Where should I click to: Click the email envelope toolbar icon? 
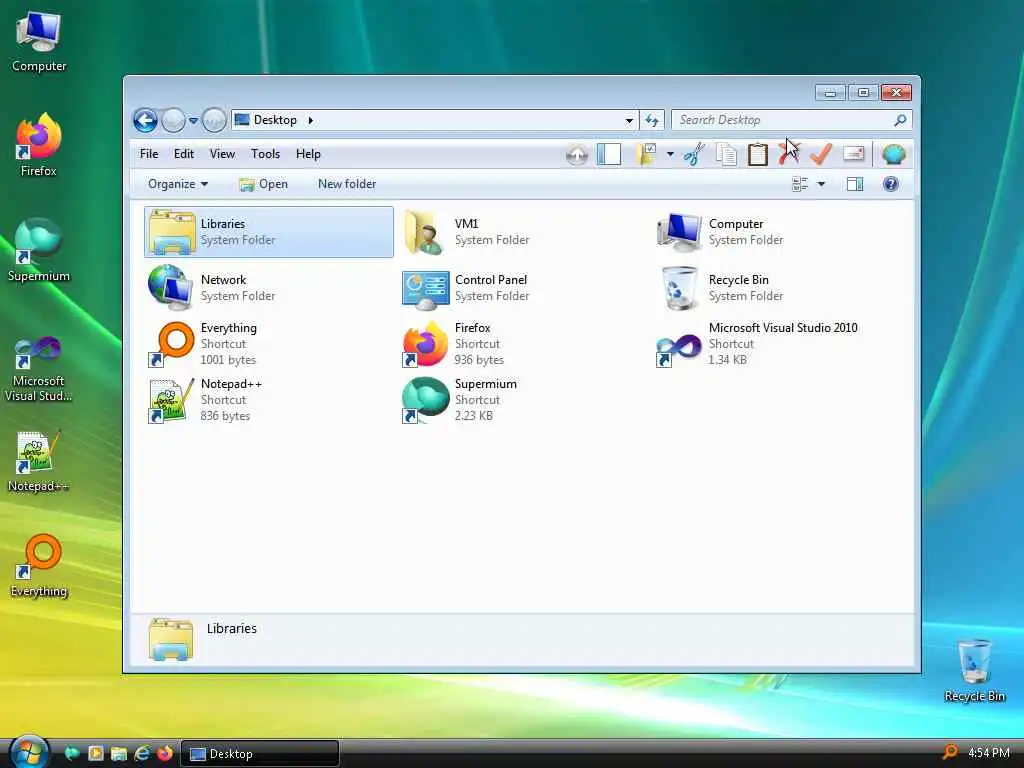(854, 153)
